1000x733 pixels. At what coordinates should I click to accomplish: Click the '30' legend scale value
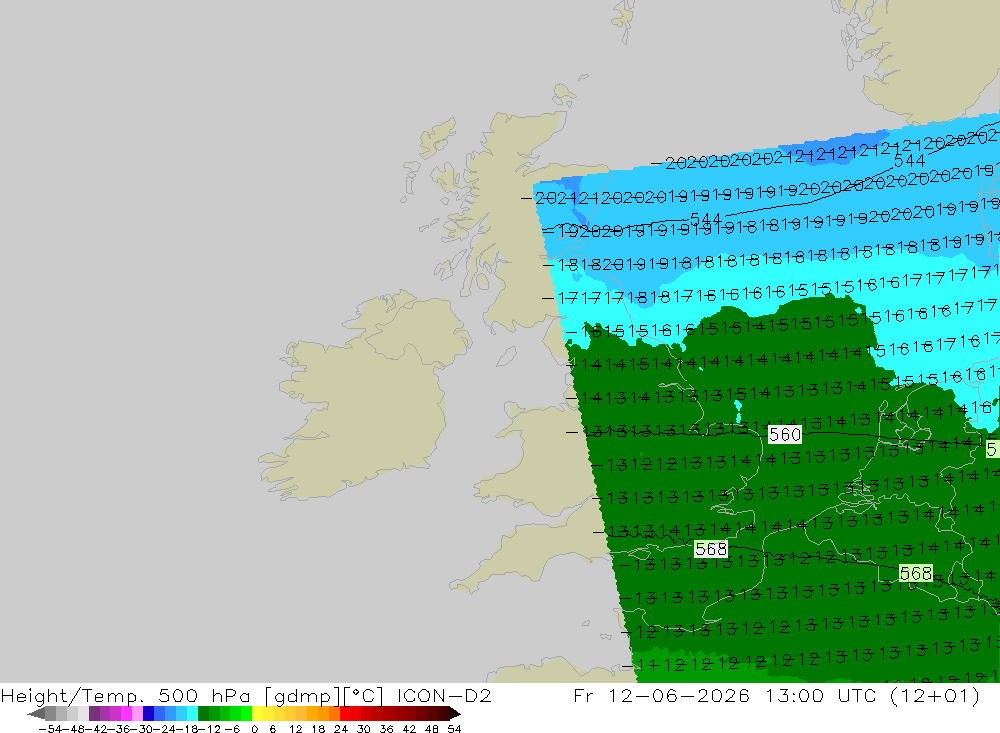click(364, 729)
